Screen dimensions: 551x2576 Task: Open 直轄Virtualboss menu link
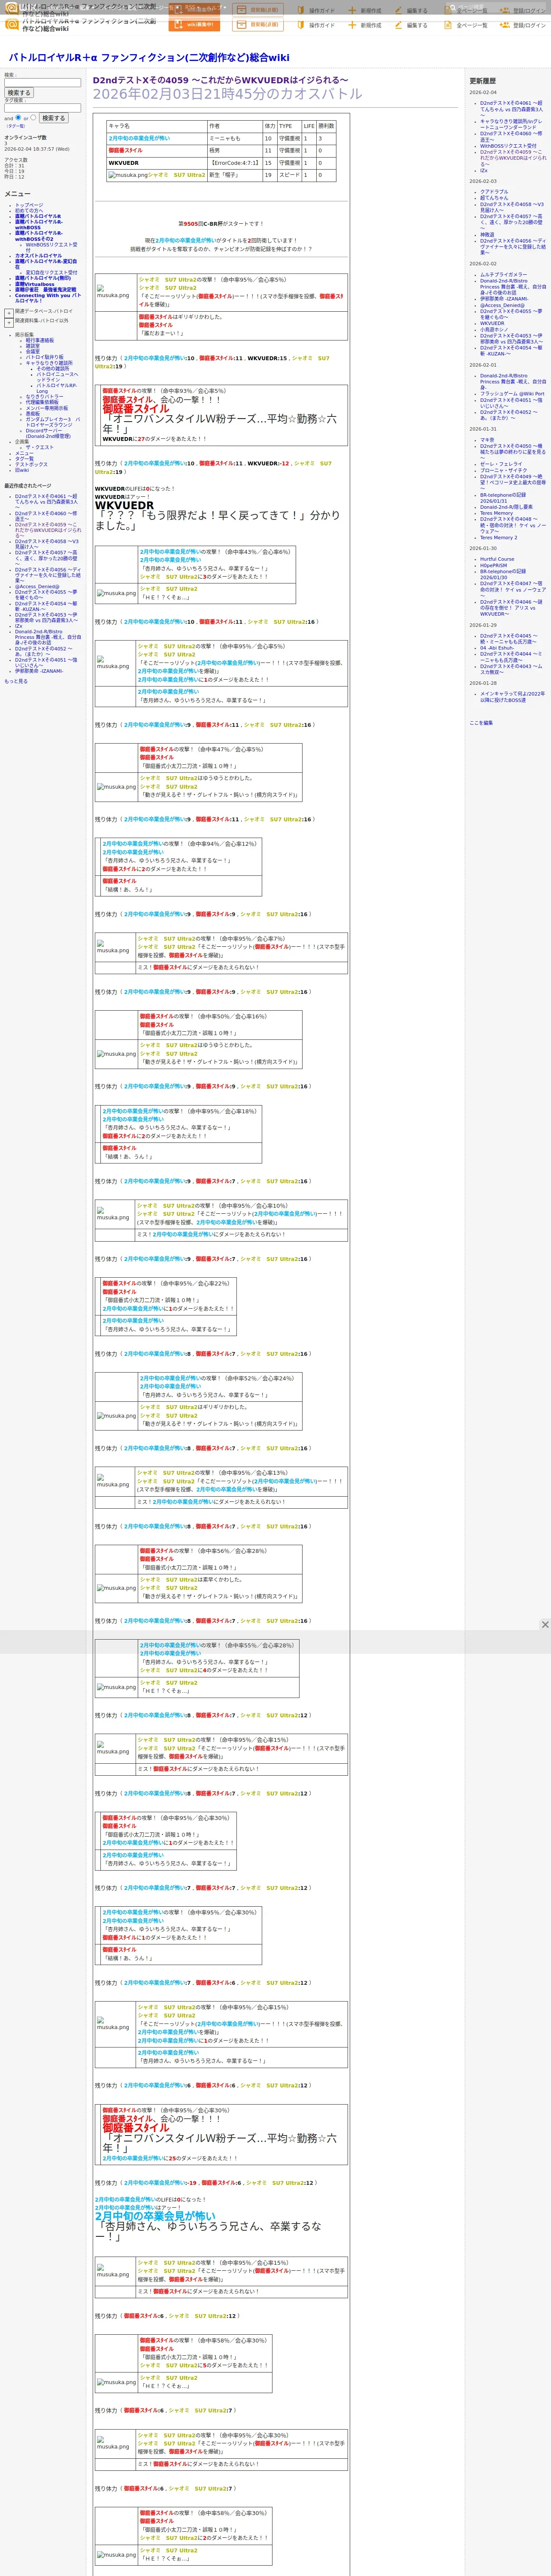35,284
